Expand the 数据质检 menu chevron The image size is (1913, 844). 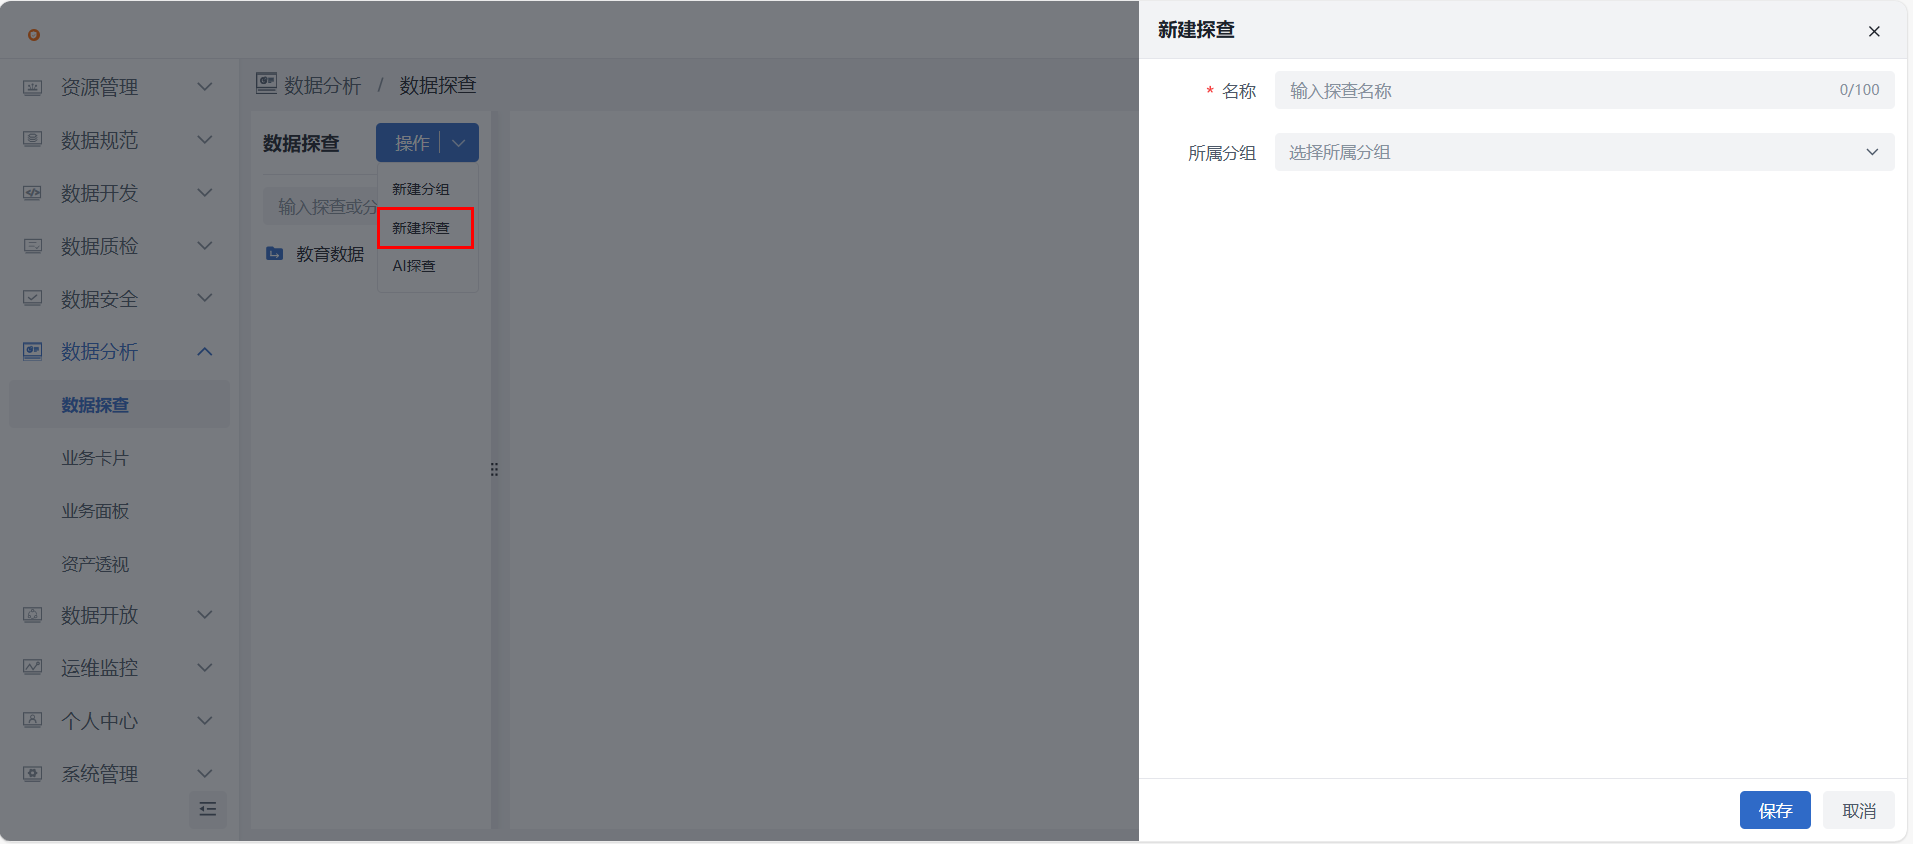coord(205,246)
